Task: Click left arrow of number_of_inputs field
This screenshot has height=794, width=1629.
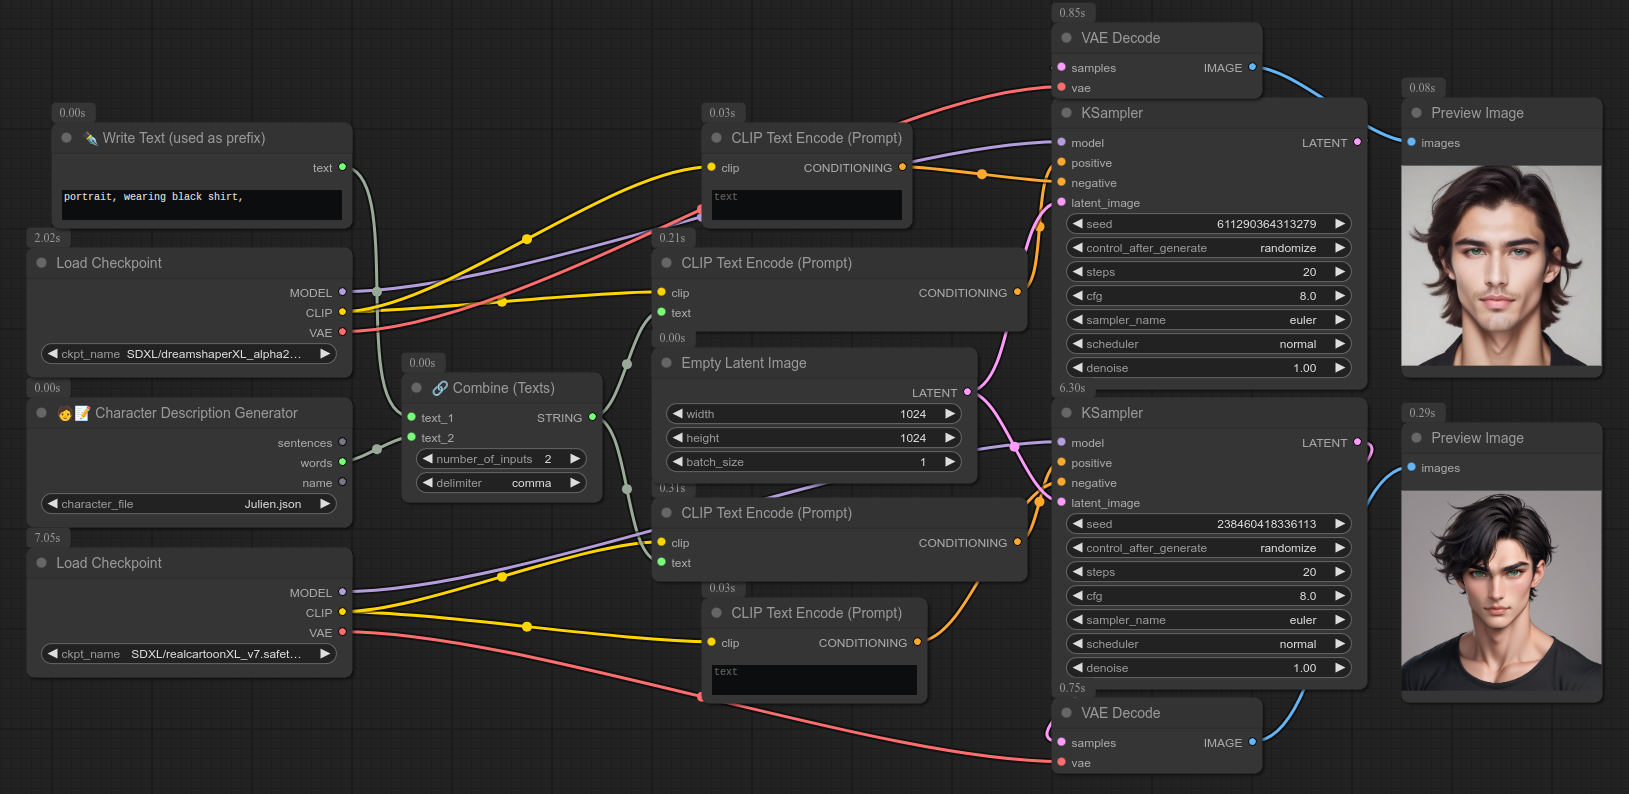Action: (428, 459)
